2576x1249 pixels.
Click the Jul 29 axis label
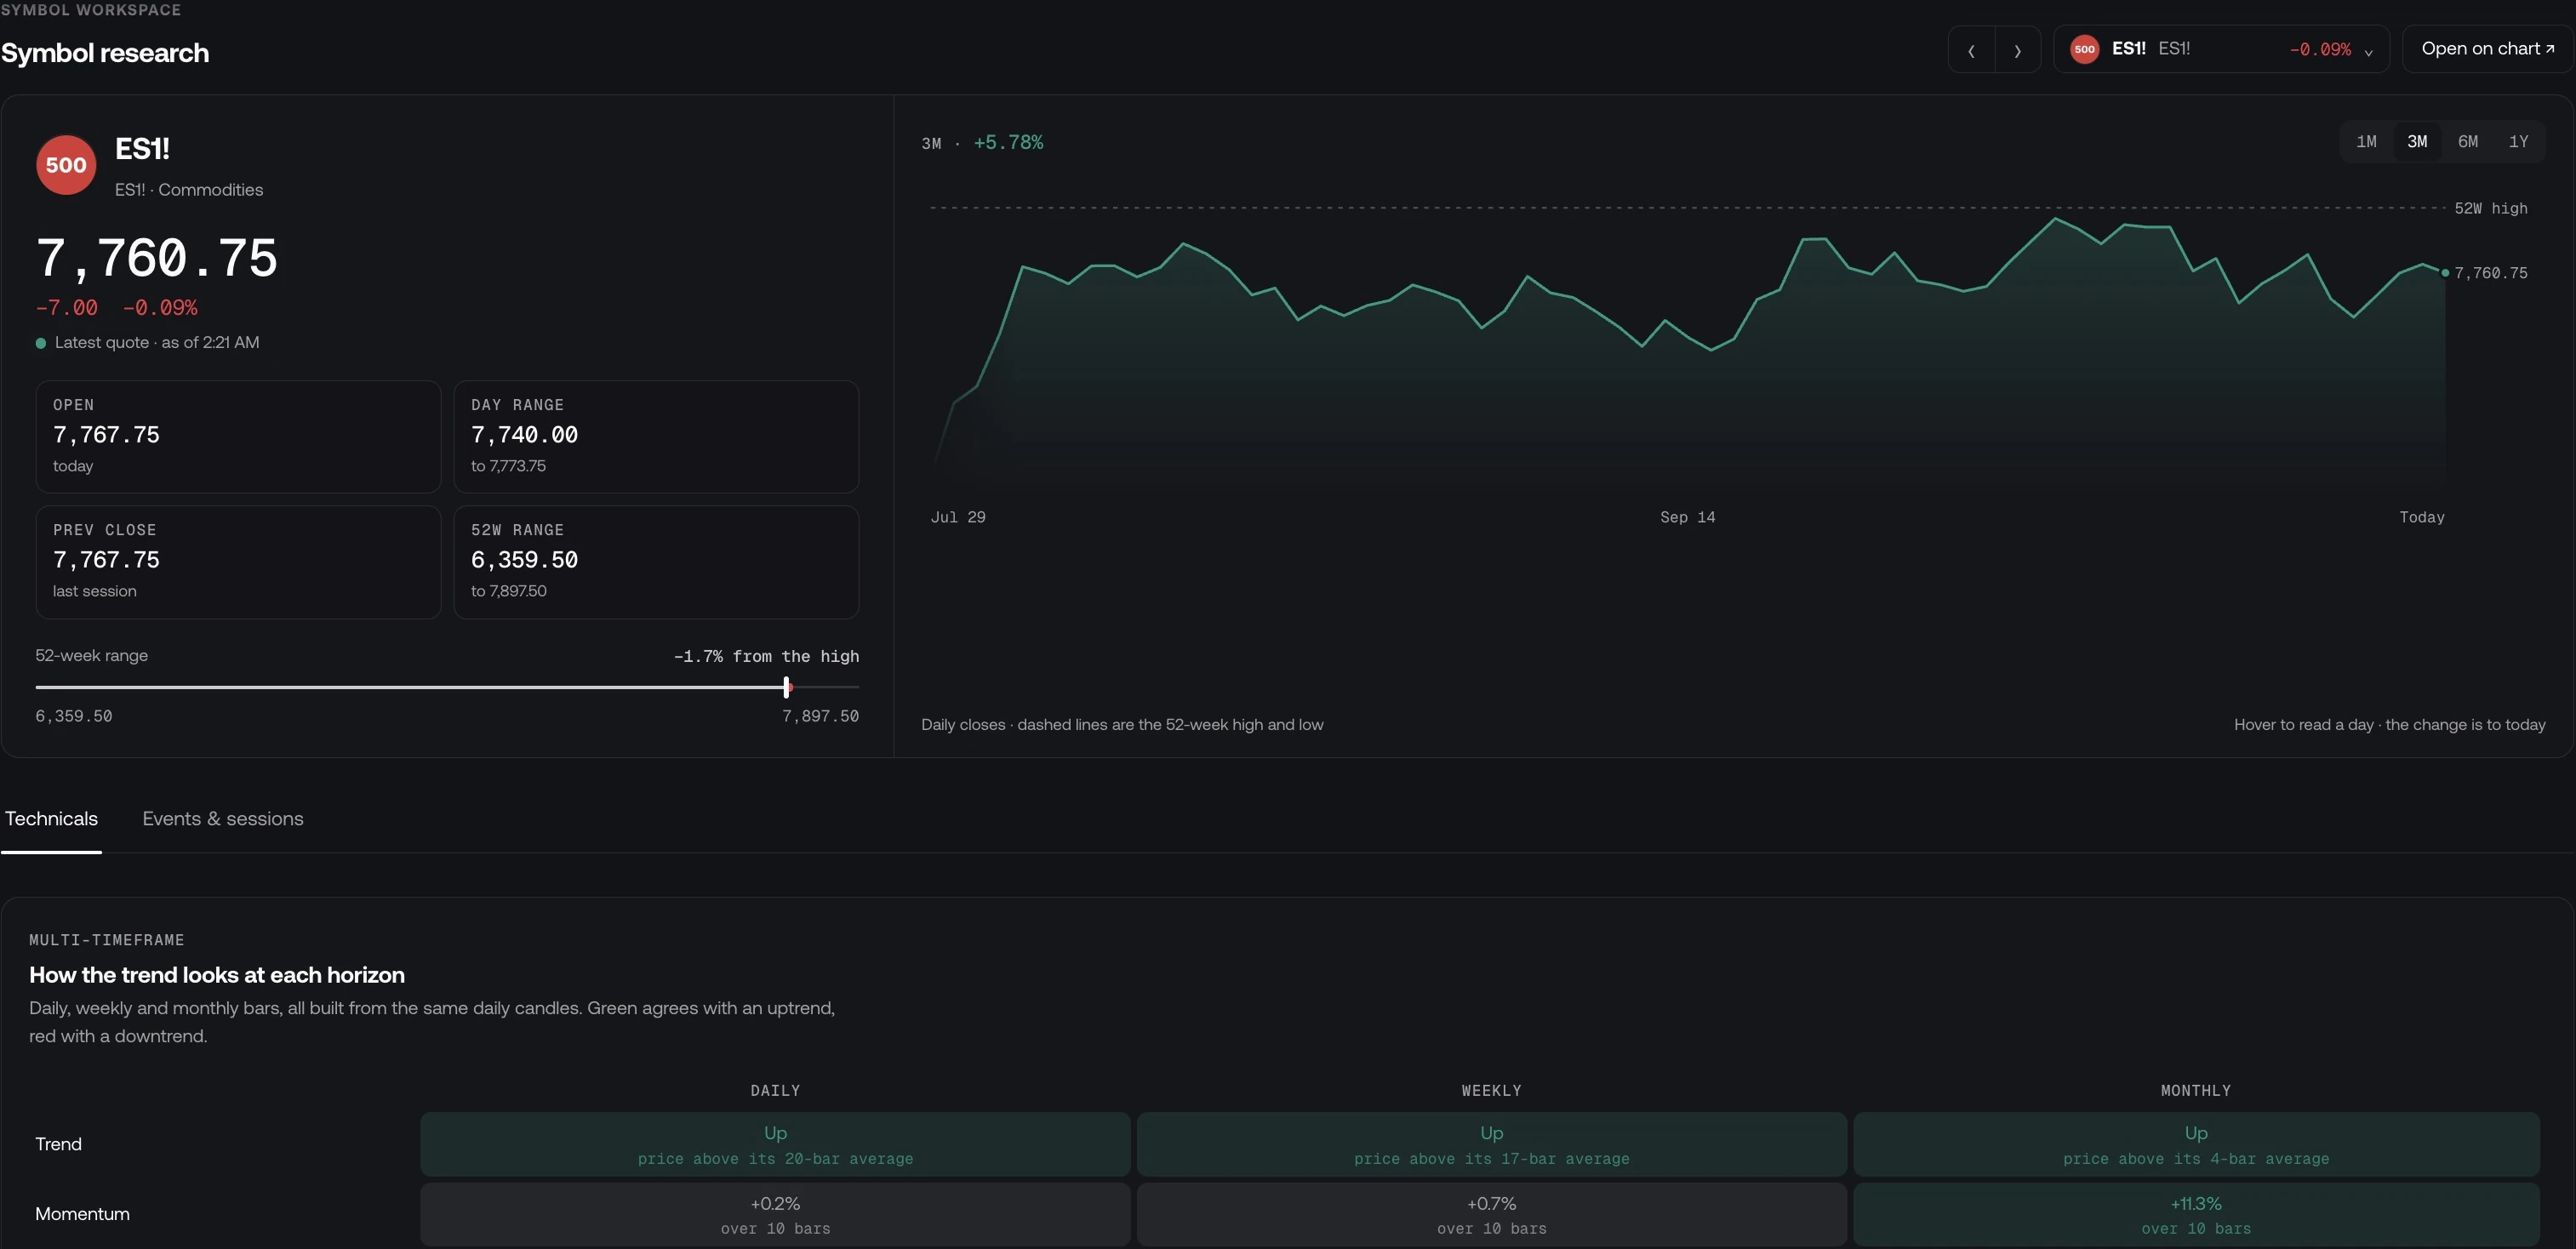click(958, 517)
